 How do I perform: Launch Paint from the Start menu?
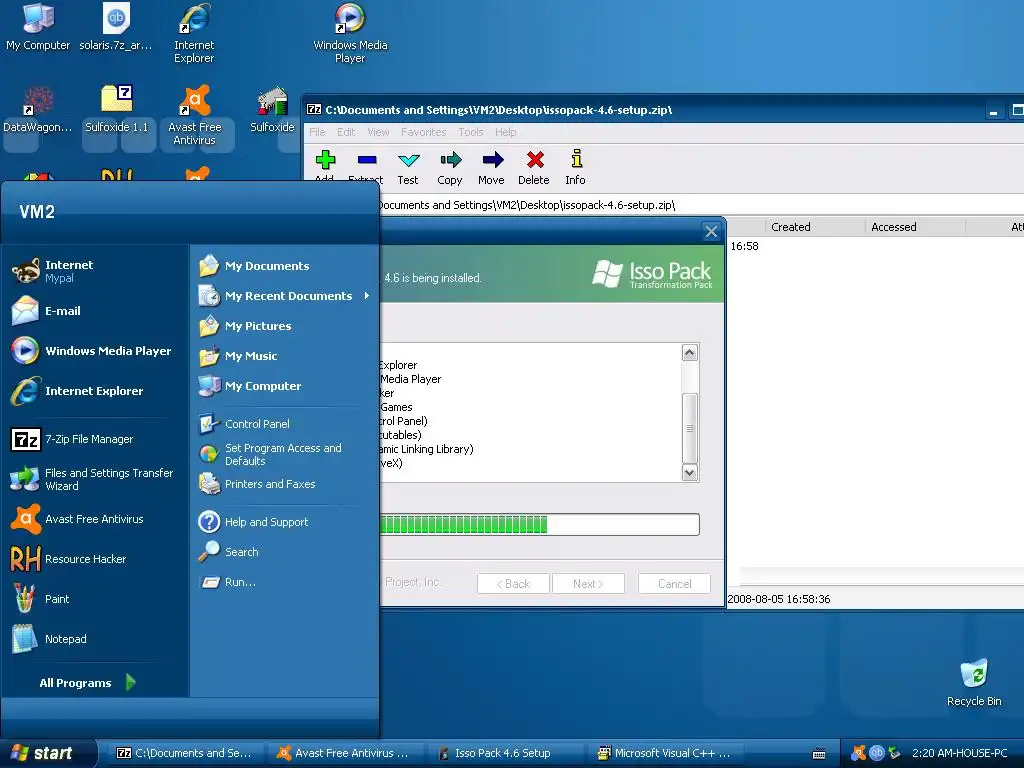[x=94, y=599]
